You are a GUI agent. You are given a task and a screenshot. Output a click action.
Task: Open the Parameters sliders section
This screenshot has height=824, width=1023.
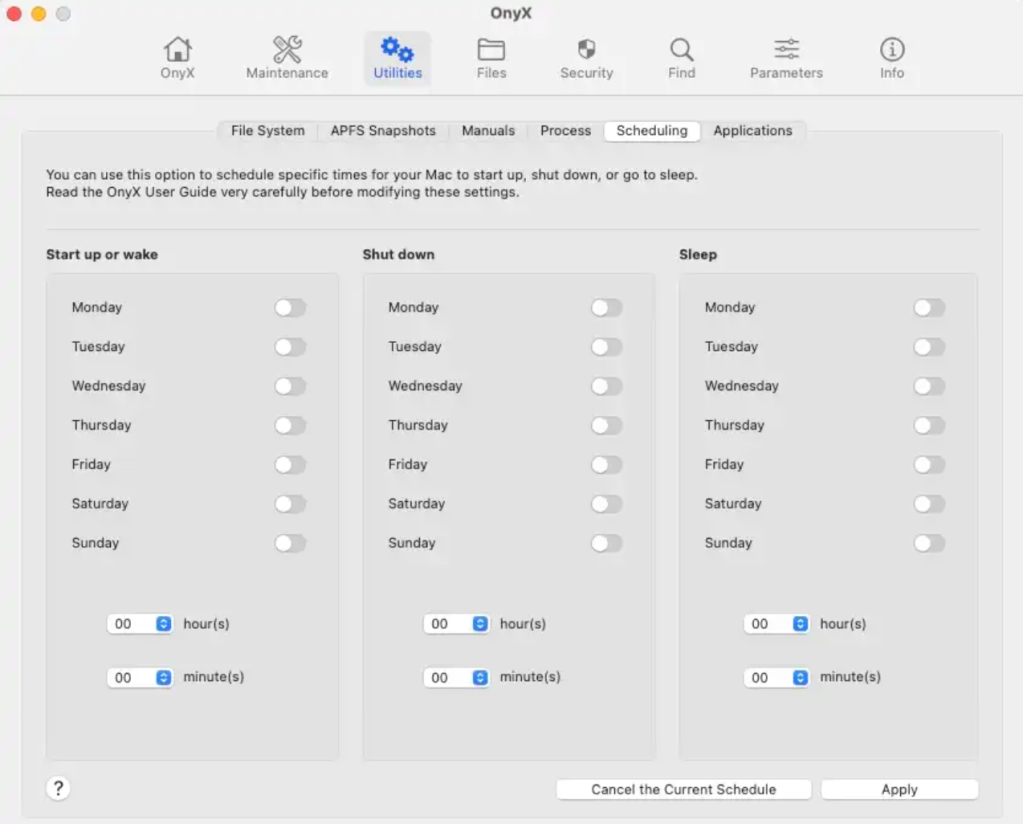tap(786, 58)
